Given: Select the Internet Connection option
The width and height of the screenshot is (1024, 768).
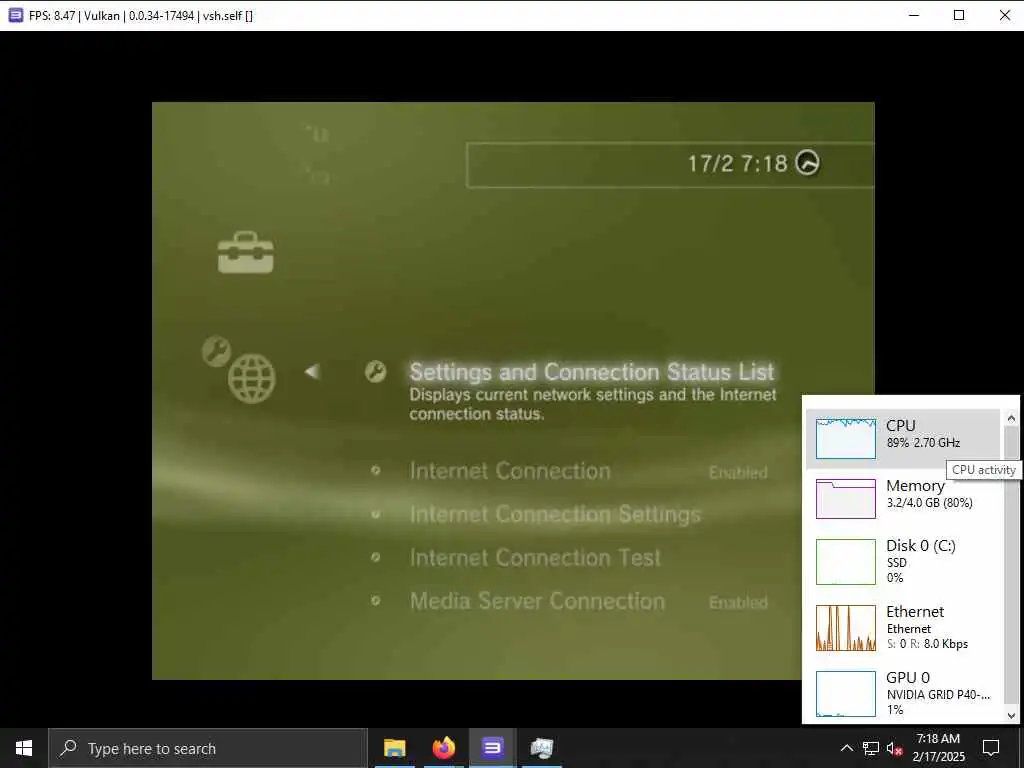Looking at the screenshot, I should 510,471.
